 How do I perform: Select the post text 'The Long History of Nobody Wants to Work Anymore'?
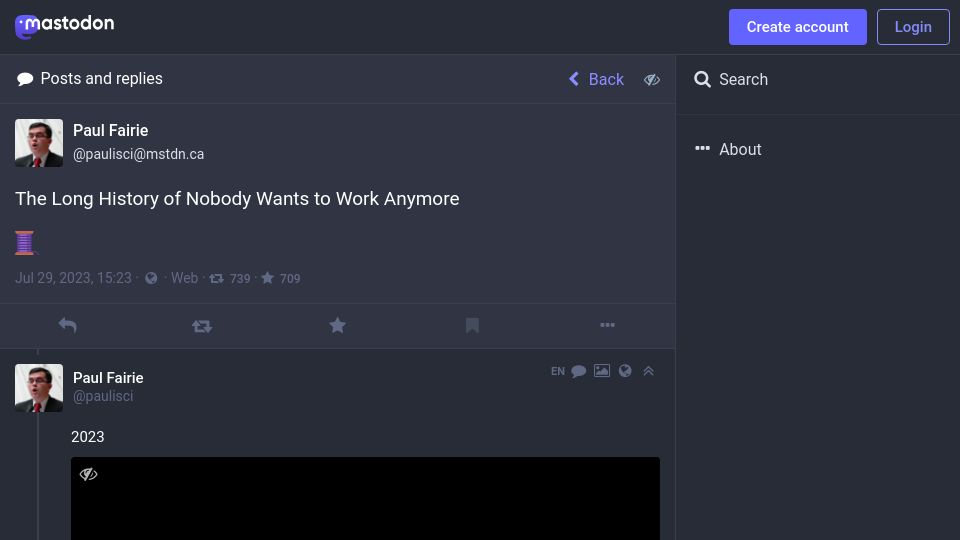(x=237, y=198)
